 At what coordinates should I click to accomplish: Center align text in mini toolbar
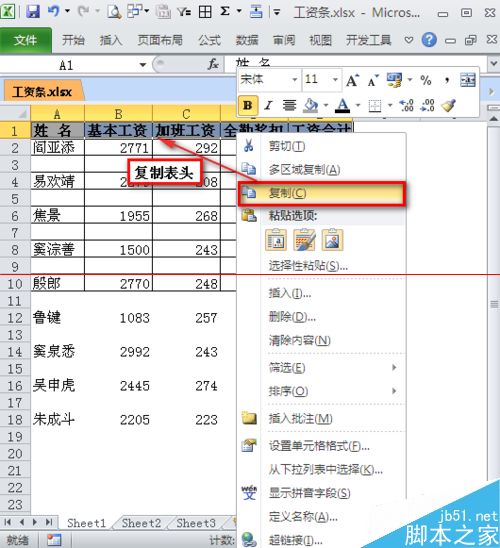point(289,105)
